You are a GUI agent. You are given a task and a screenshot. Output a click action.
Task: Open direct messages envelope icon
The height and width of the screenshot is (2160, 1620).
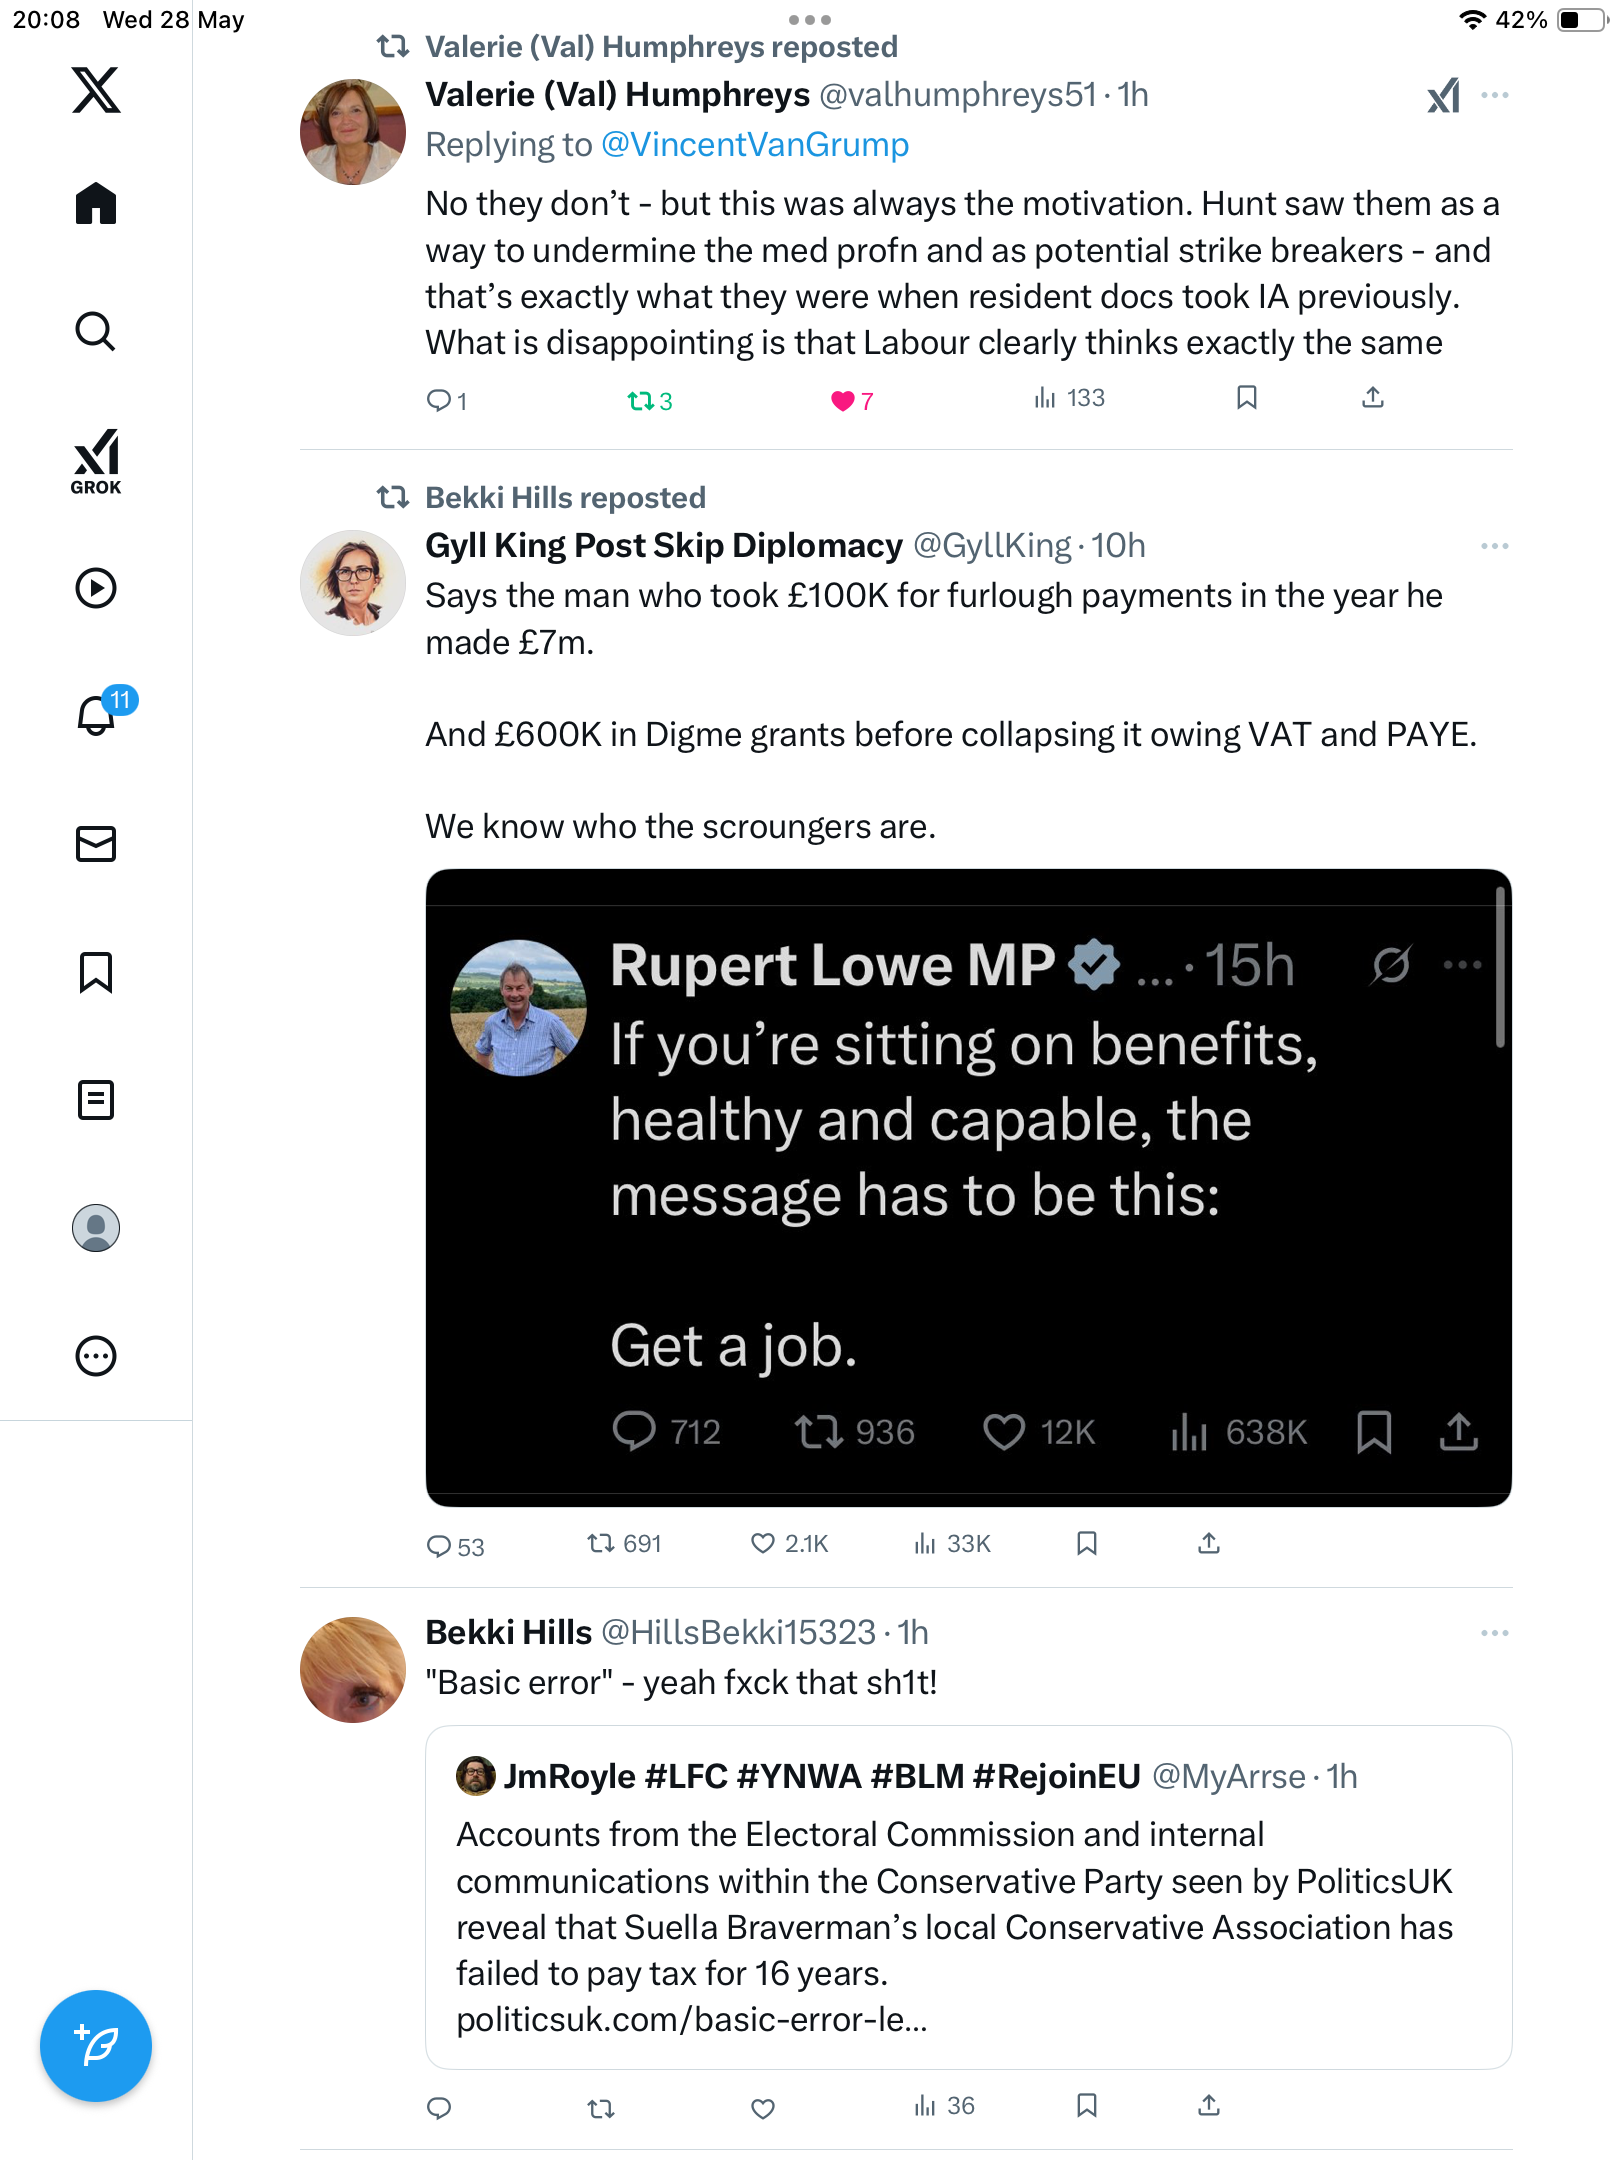click(x=96, y=844)
